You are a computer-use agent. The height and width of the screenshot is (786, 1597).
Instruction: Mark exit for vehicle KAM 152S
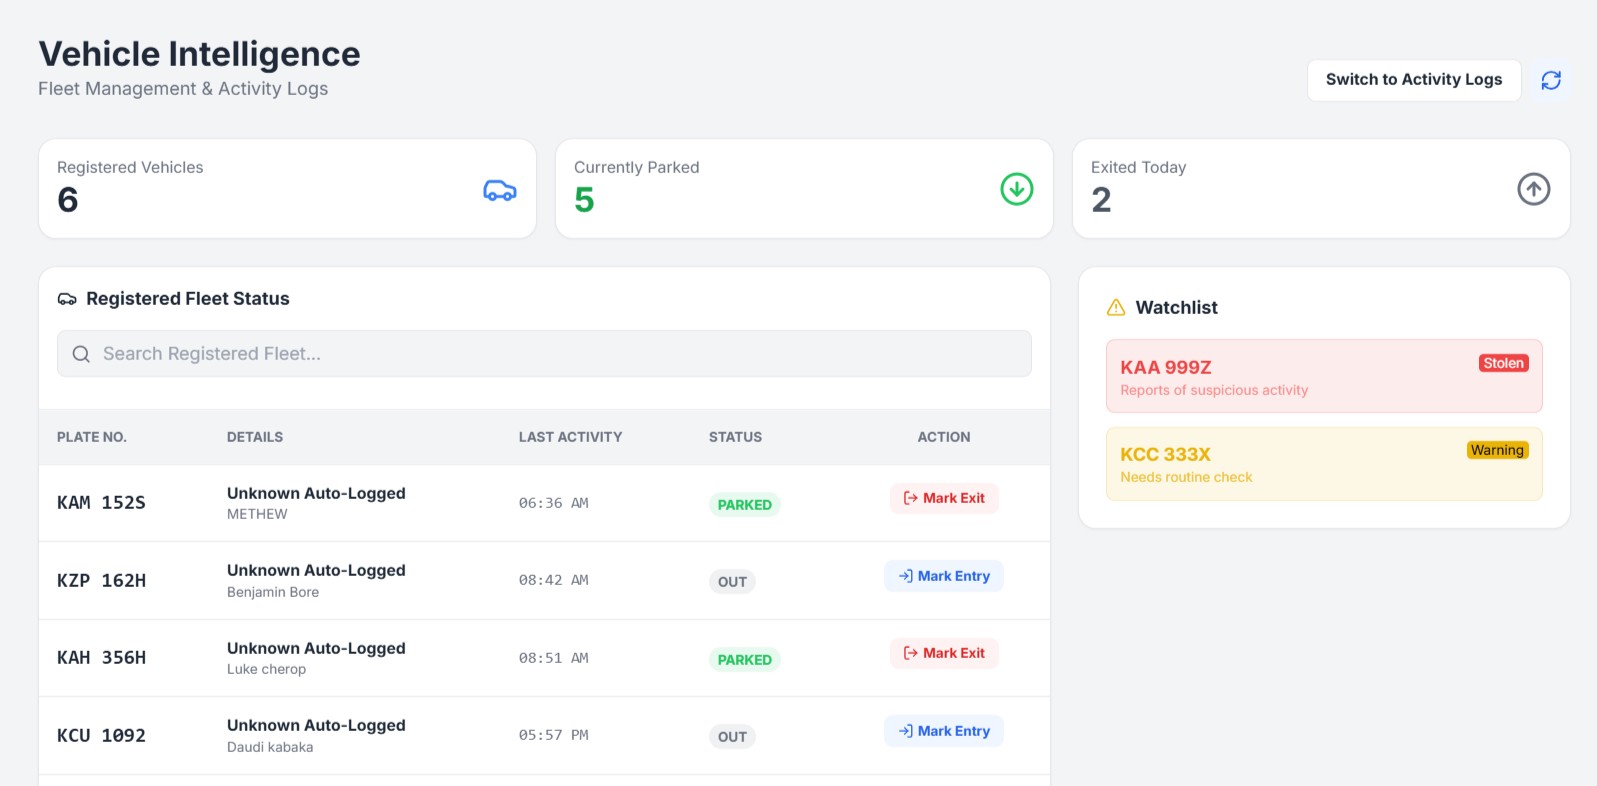944,498
